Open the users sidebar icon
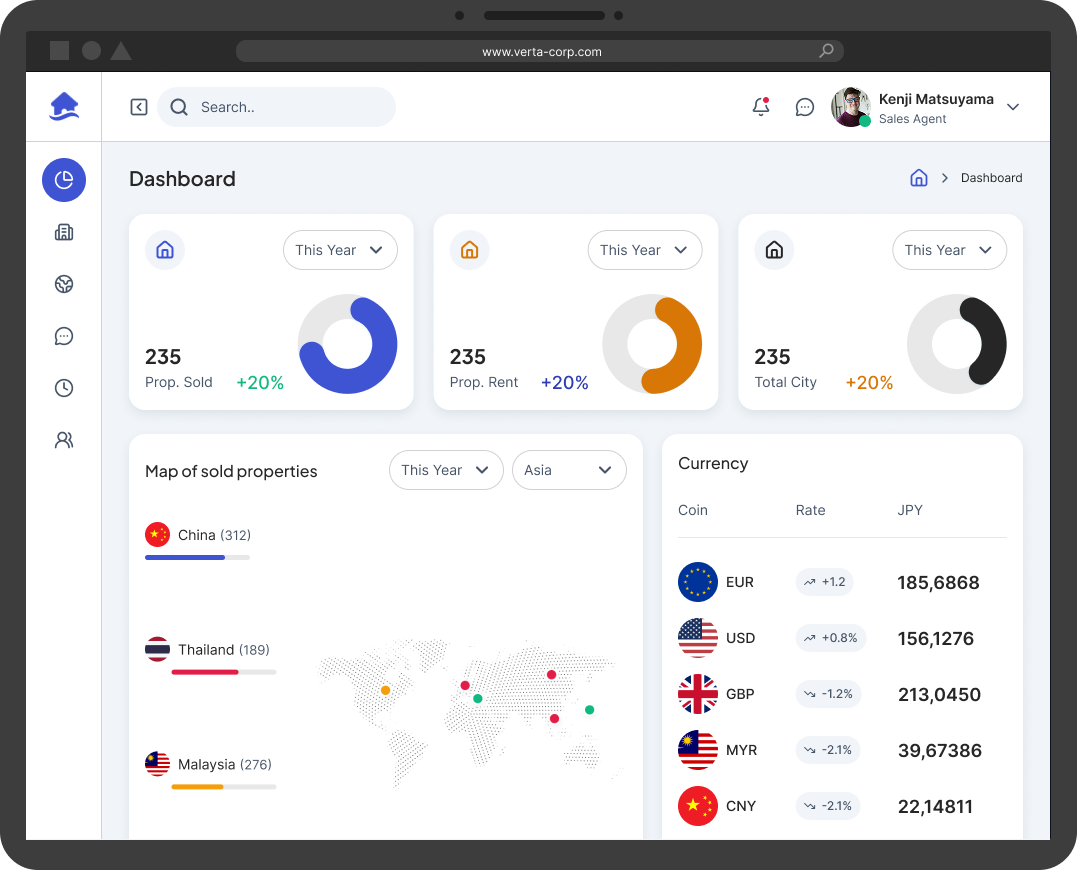 64,439
